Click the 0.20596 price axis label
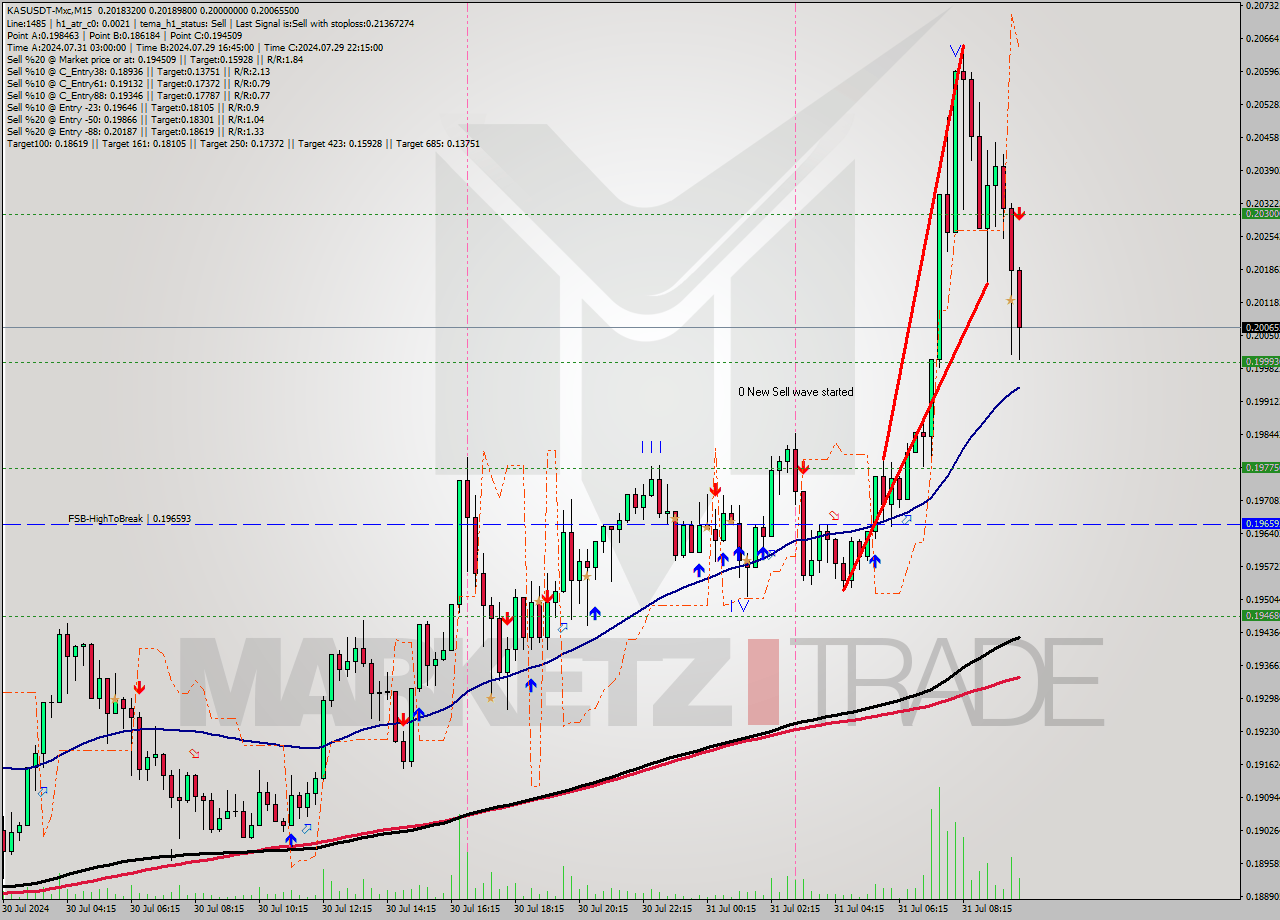 pyautogui.click(x=1261, y=72)
